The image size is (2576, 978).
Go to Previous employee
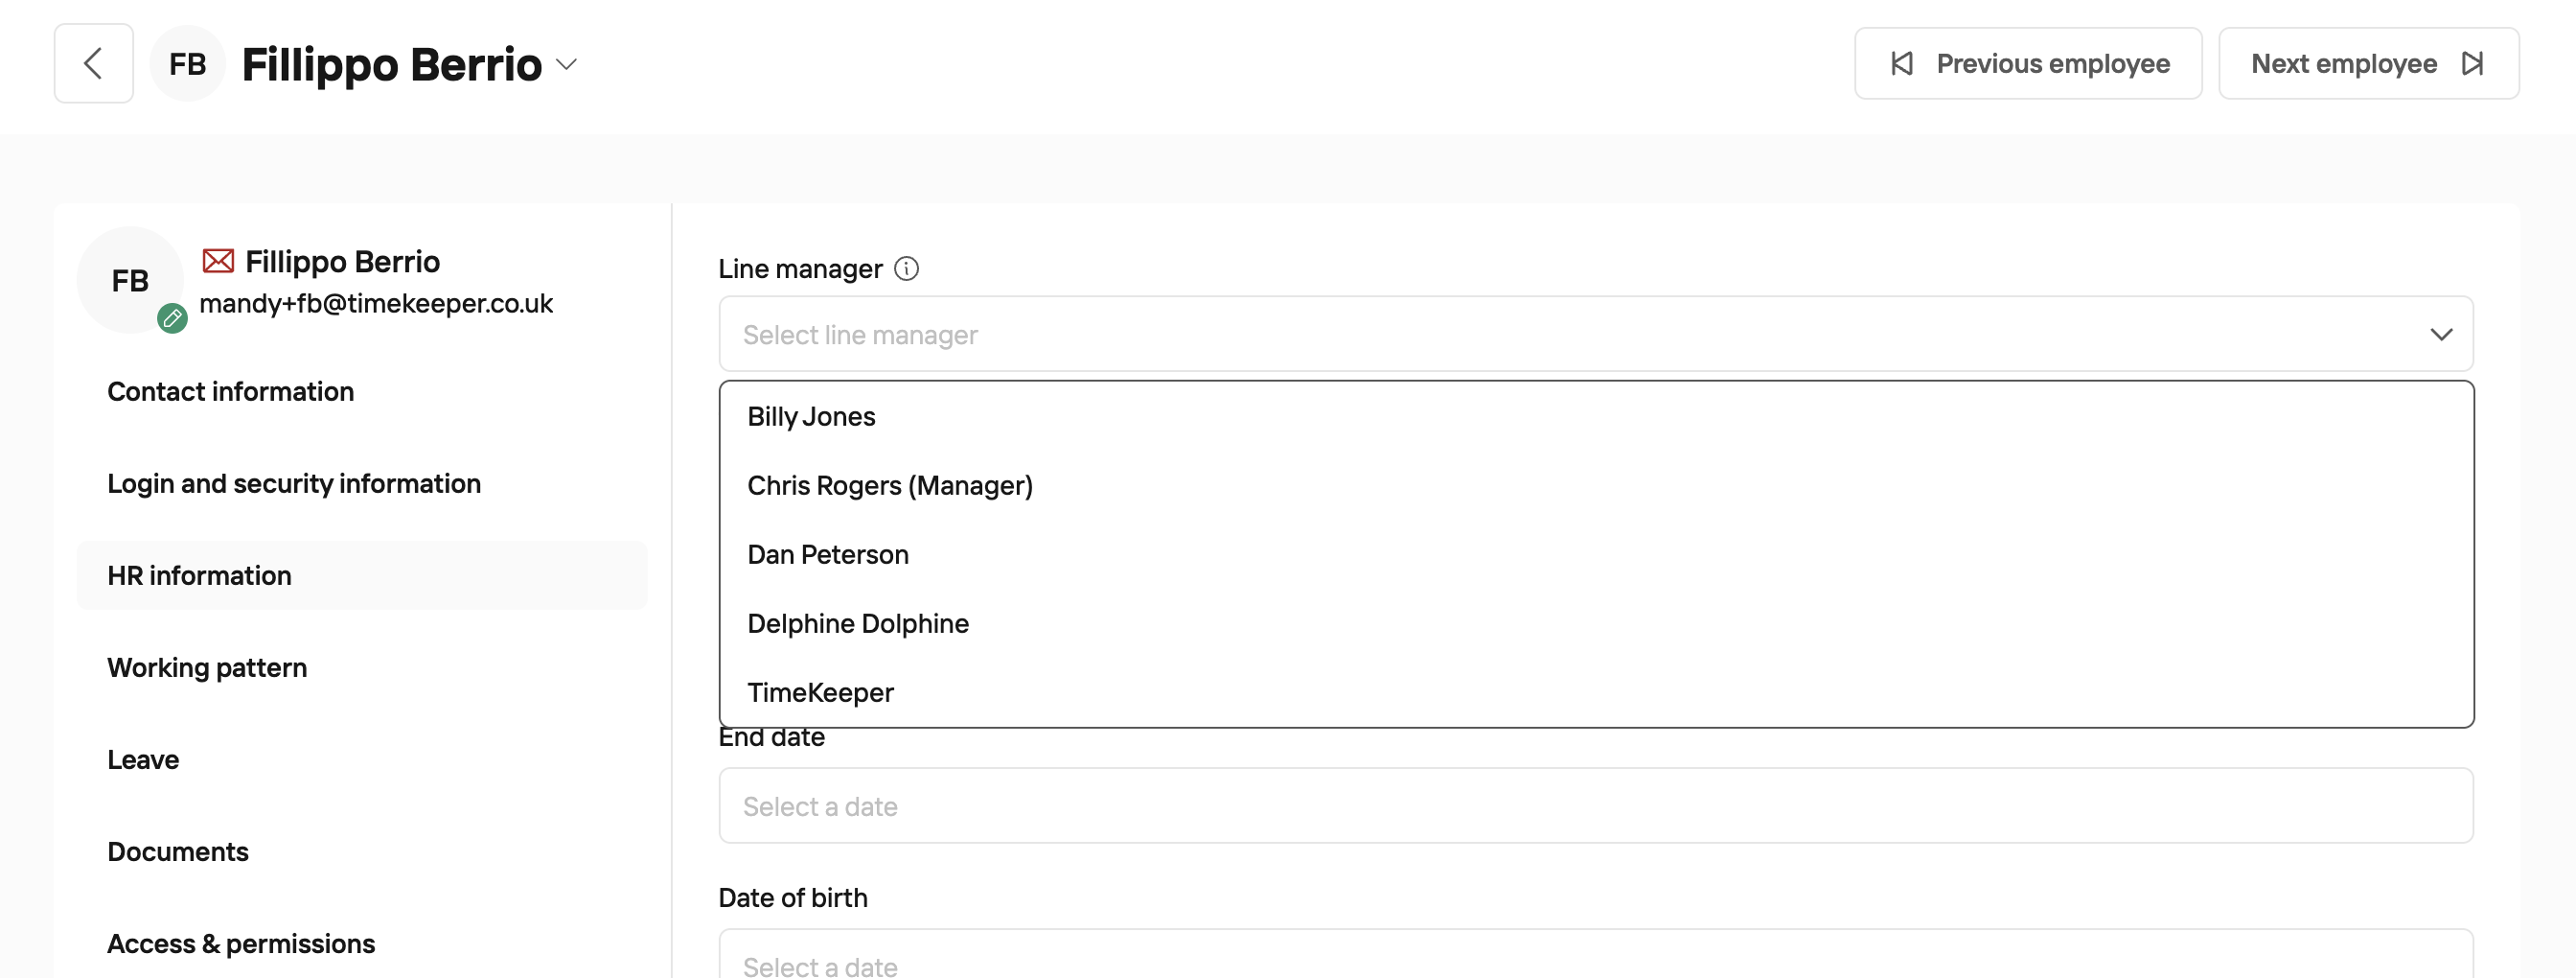point(2027,63)
